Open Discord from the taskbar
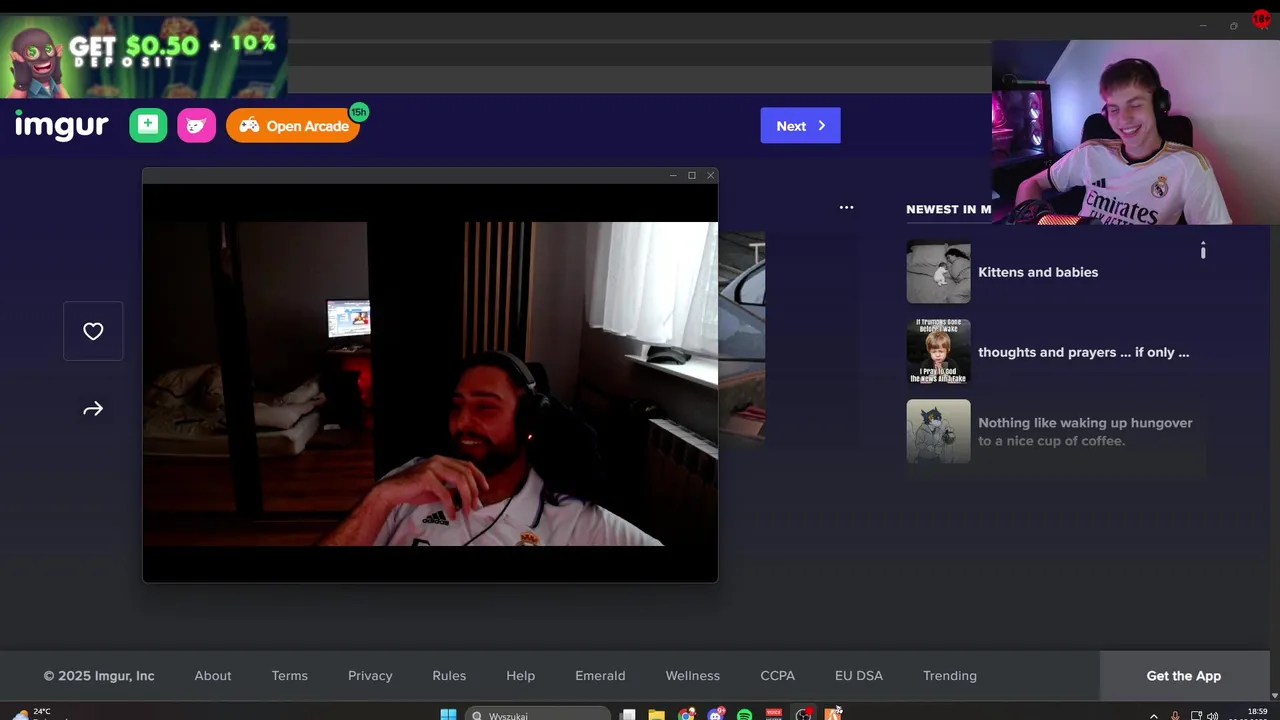Screen dimensions: 1280x720 (716, 714)
